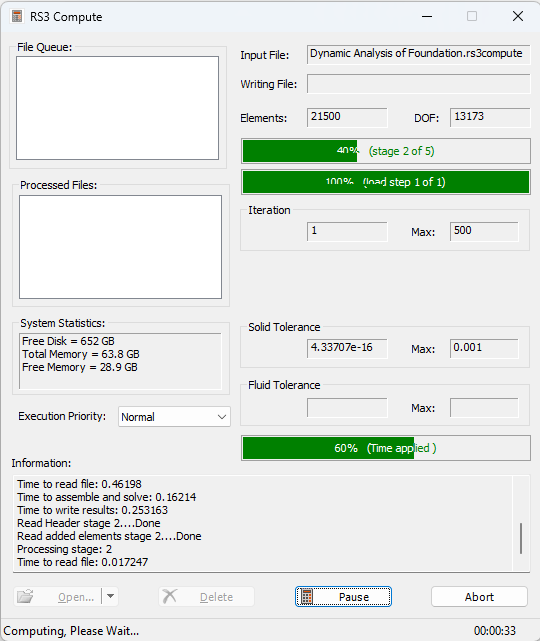Screen dimensions: 540x641
Task: Abort the computation
Action: click(479, 597)
